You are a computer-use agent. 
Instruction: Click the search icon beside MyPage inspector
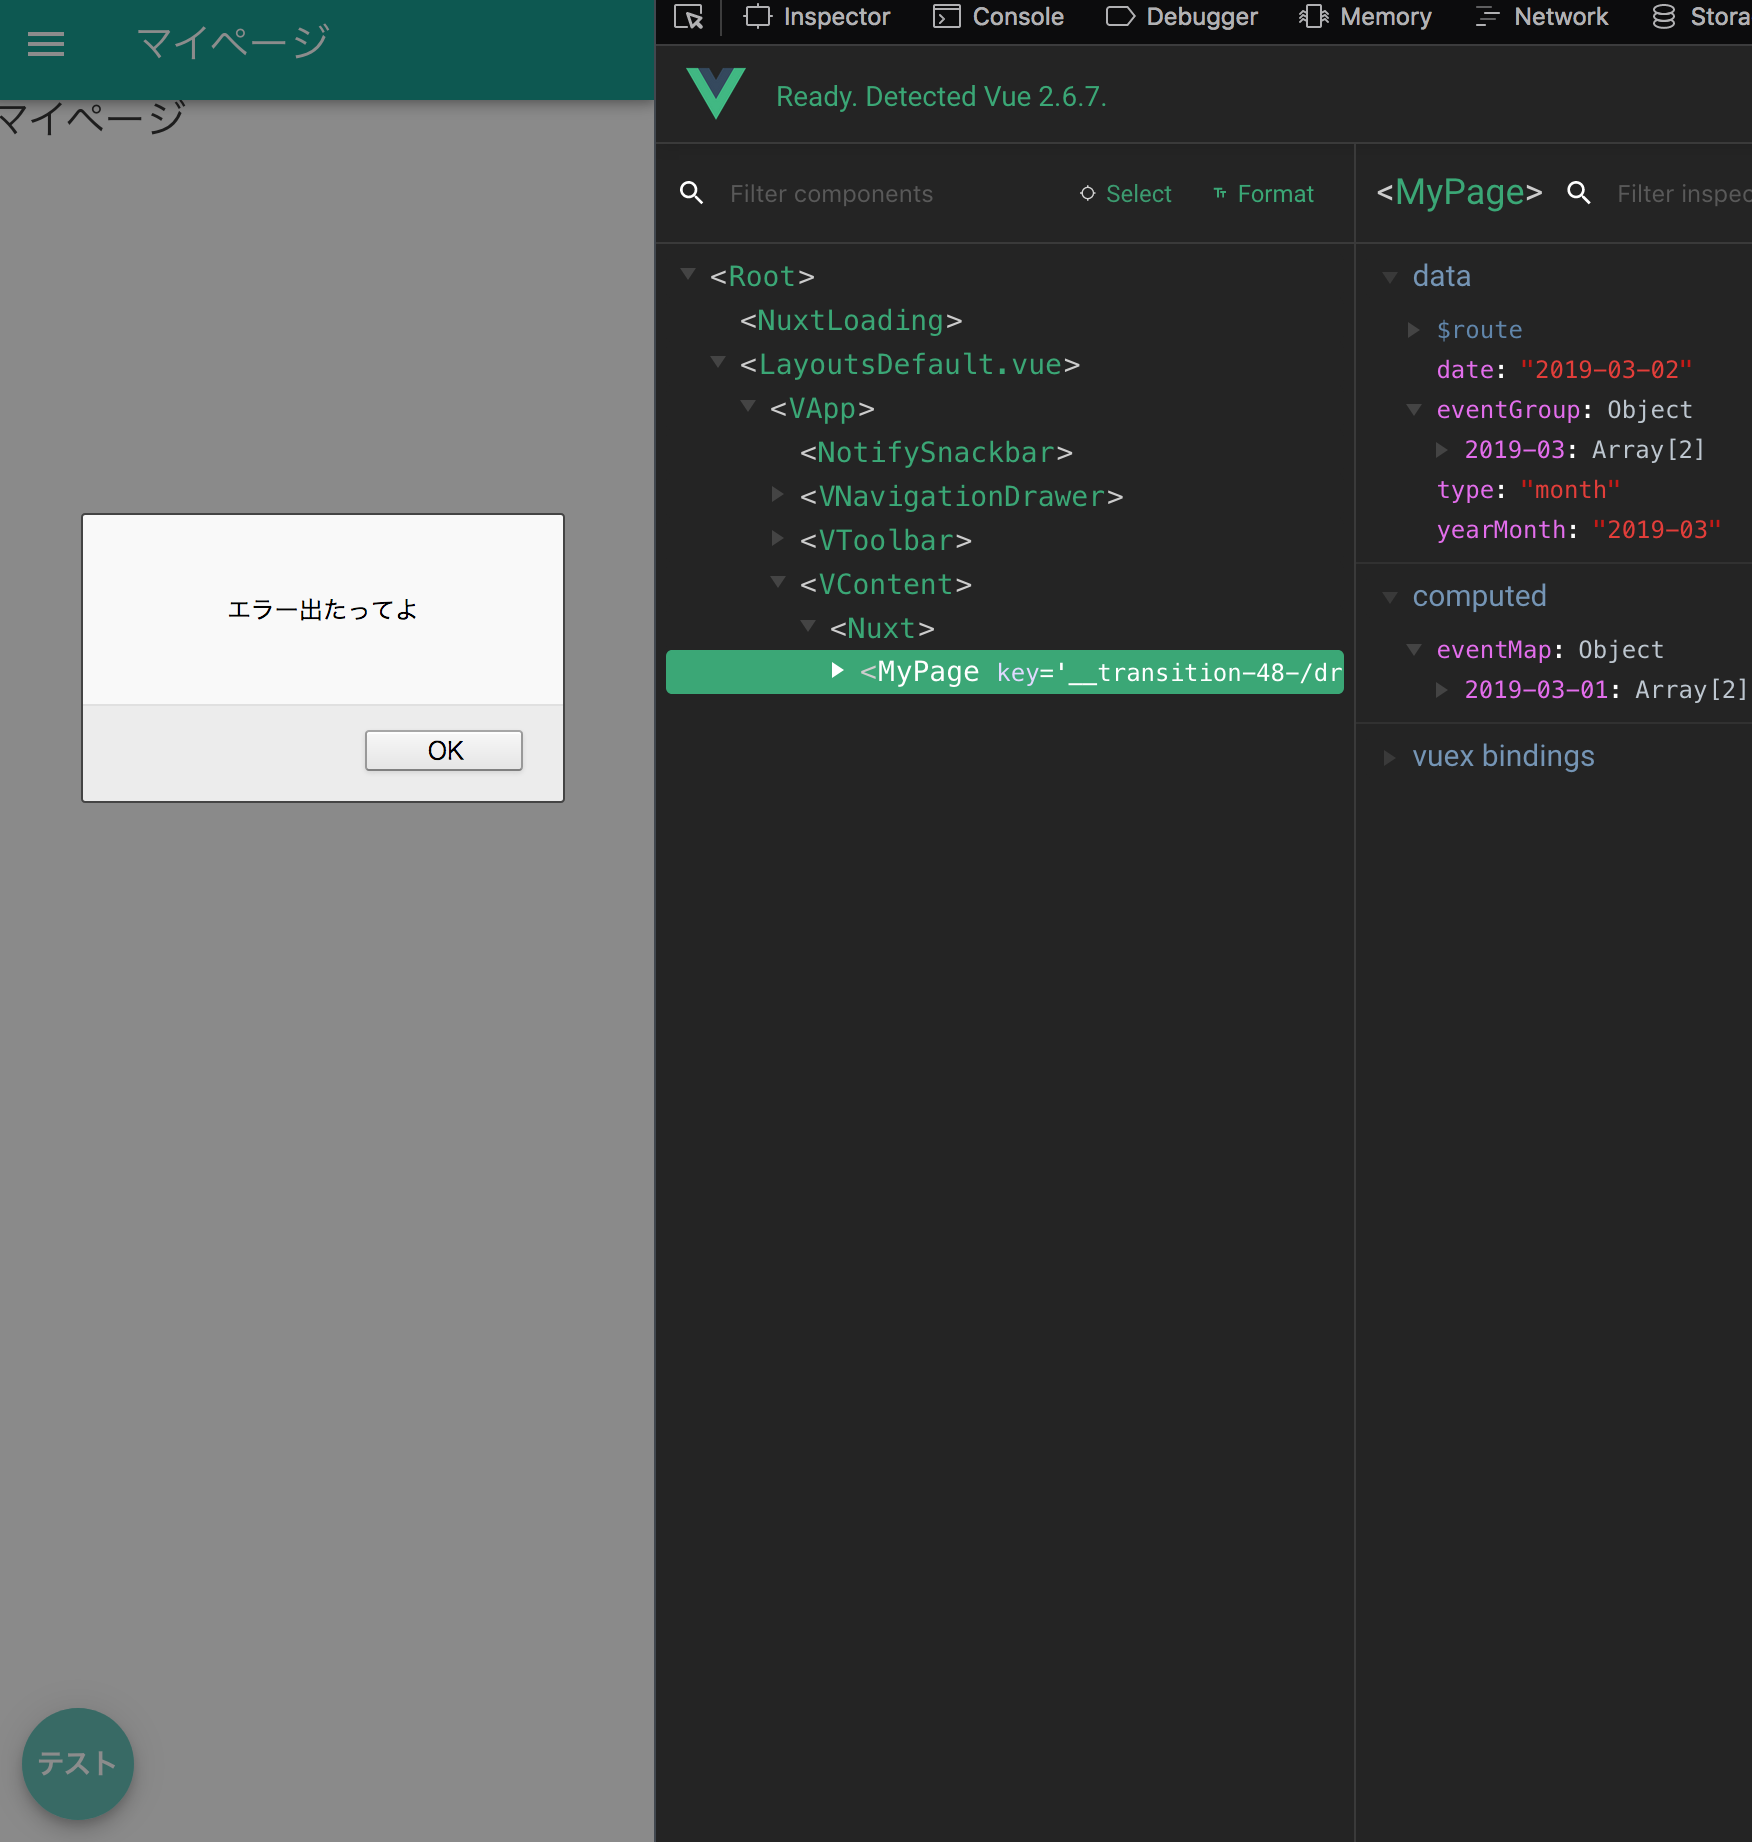(x=1578, y=193)
